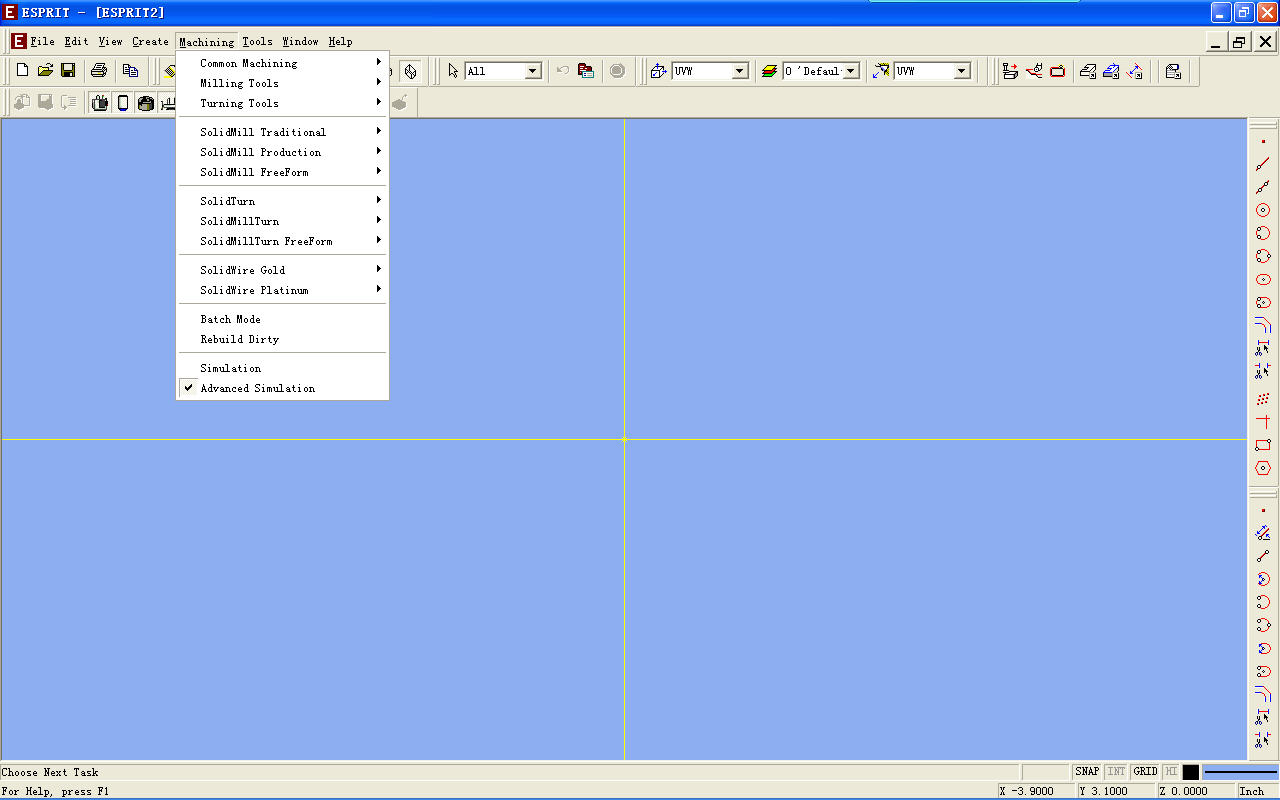Select the two-point Segment tool
1280x800 pixels.
click(1263, 187)
